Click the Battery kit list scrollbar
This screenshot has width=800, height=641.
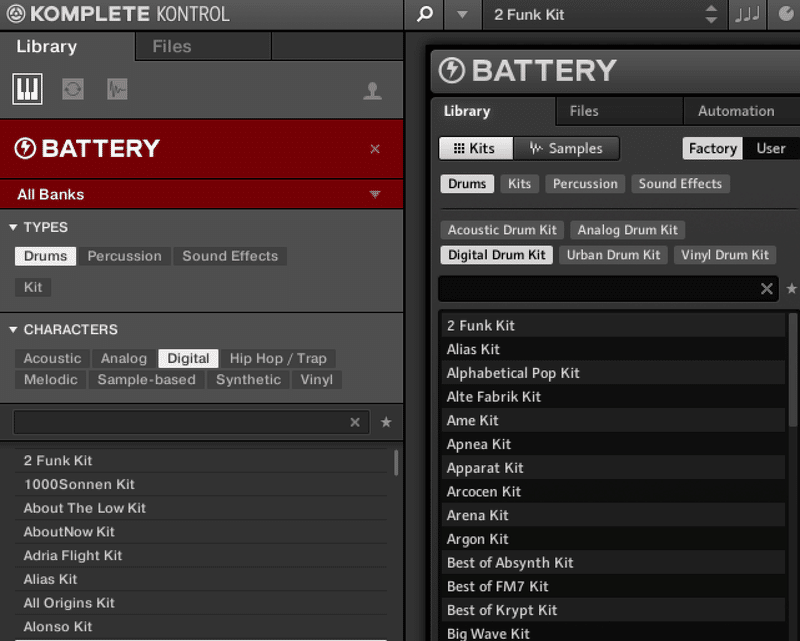[793, 369]
